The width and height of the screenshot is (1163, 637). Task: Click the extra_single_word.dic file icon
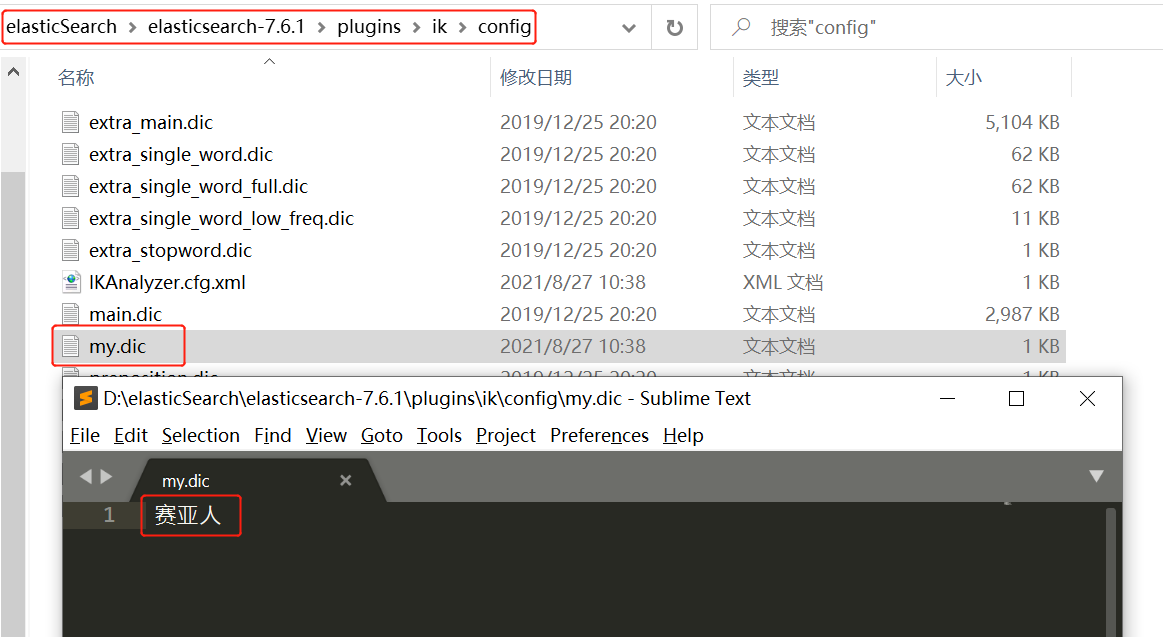(70, 154)
